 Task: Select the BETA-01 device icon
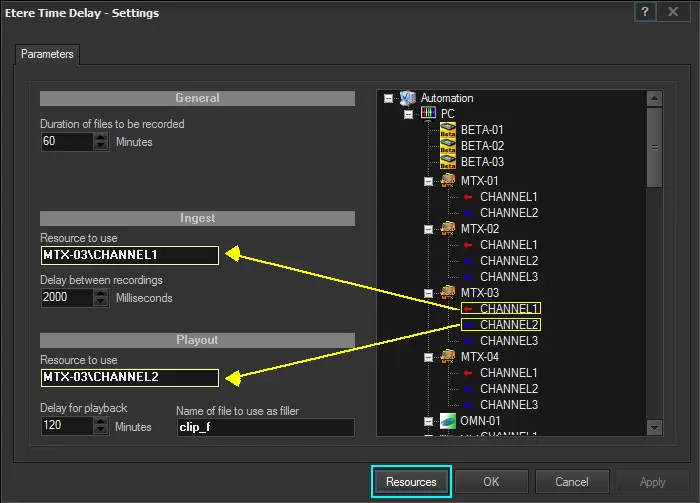(x=447, y=130)
